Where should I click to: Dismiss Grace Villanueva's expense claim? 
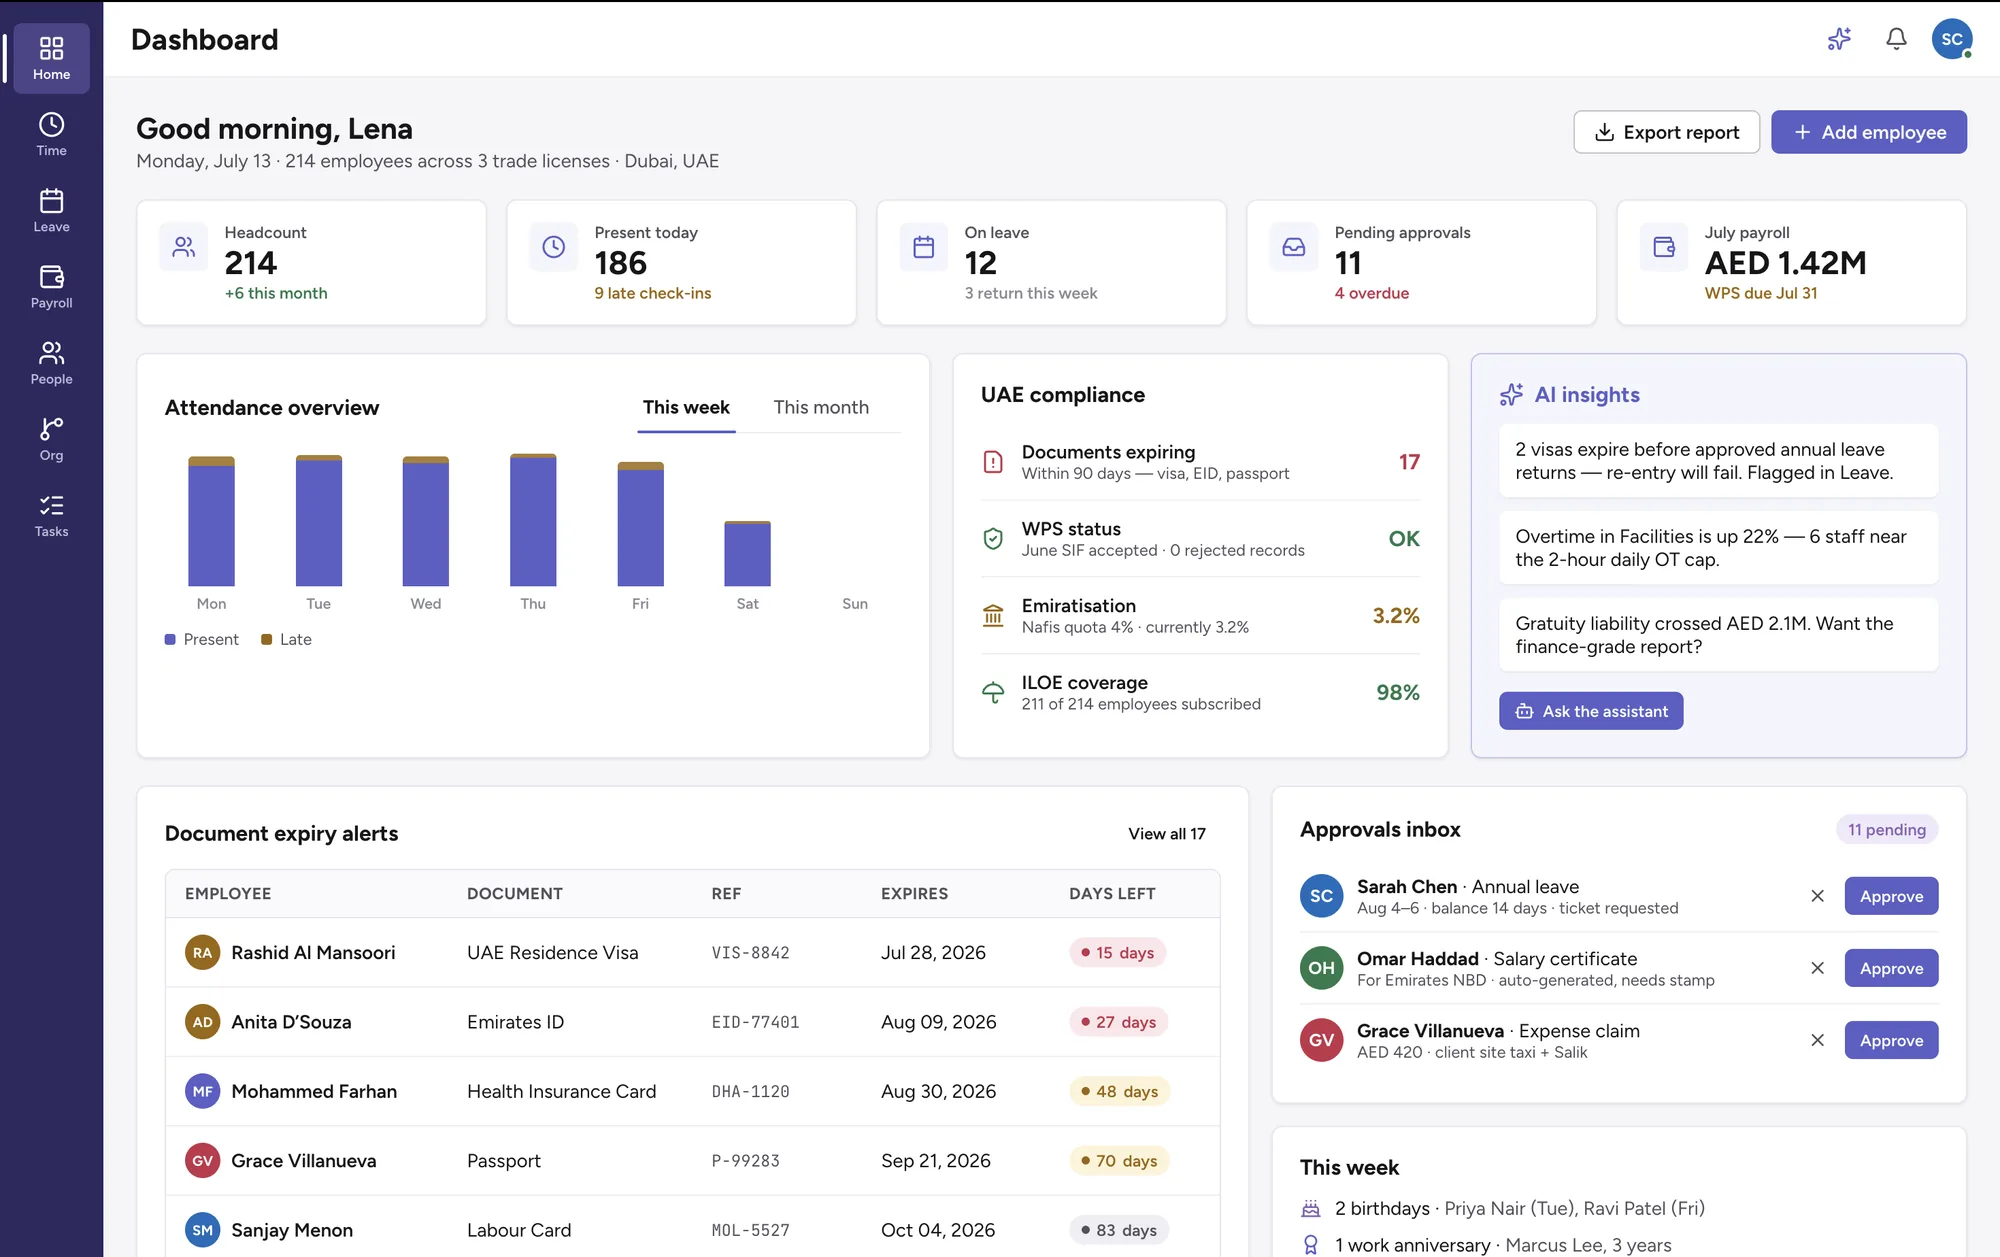pyautogui.click(x=1818, y=1040)
